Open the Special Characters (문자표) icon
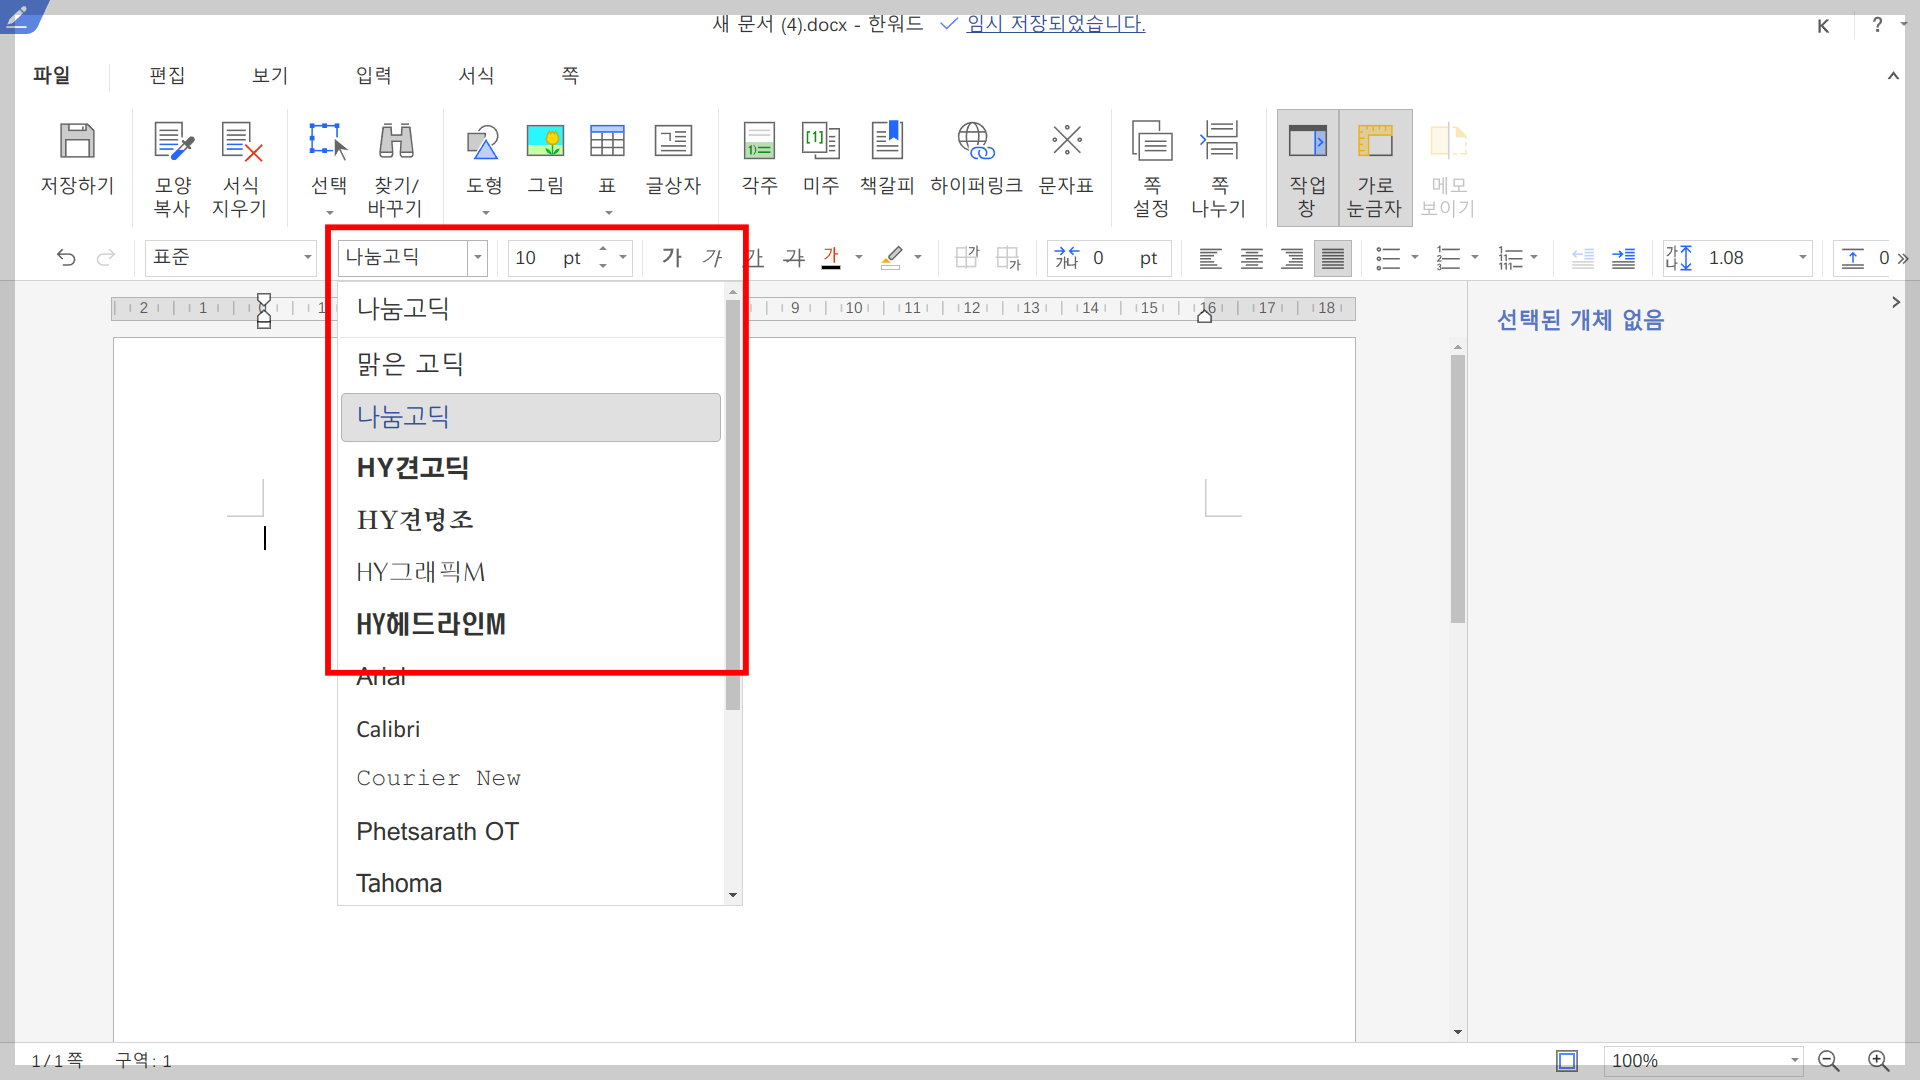The image size is (1920, 1080). coord(1066,142)
